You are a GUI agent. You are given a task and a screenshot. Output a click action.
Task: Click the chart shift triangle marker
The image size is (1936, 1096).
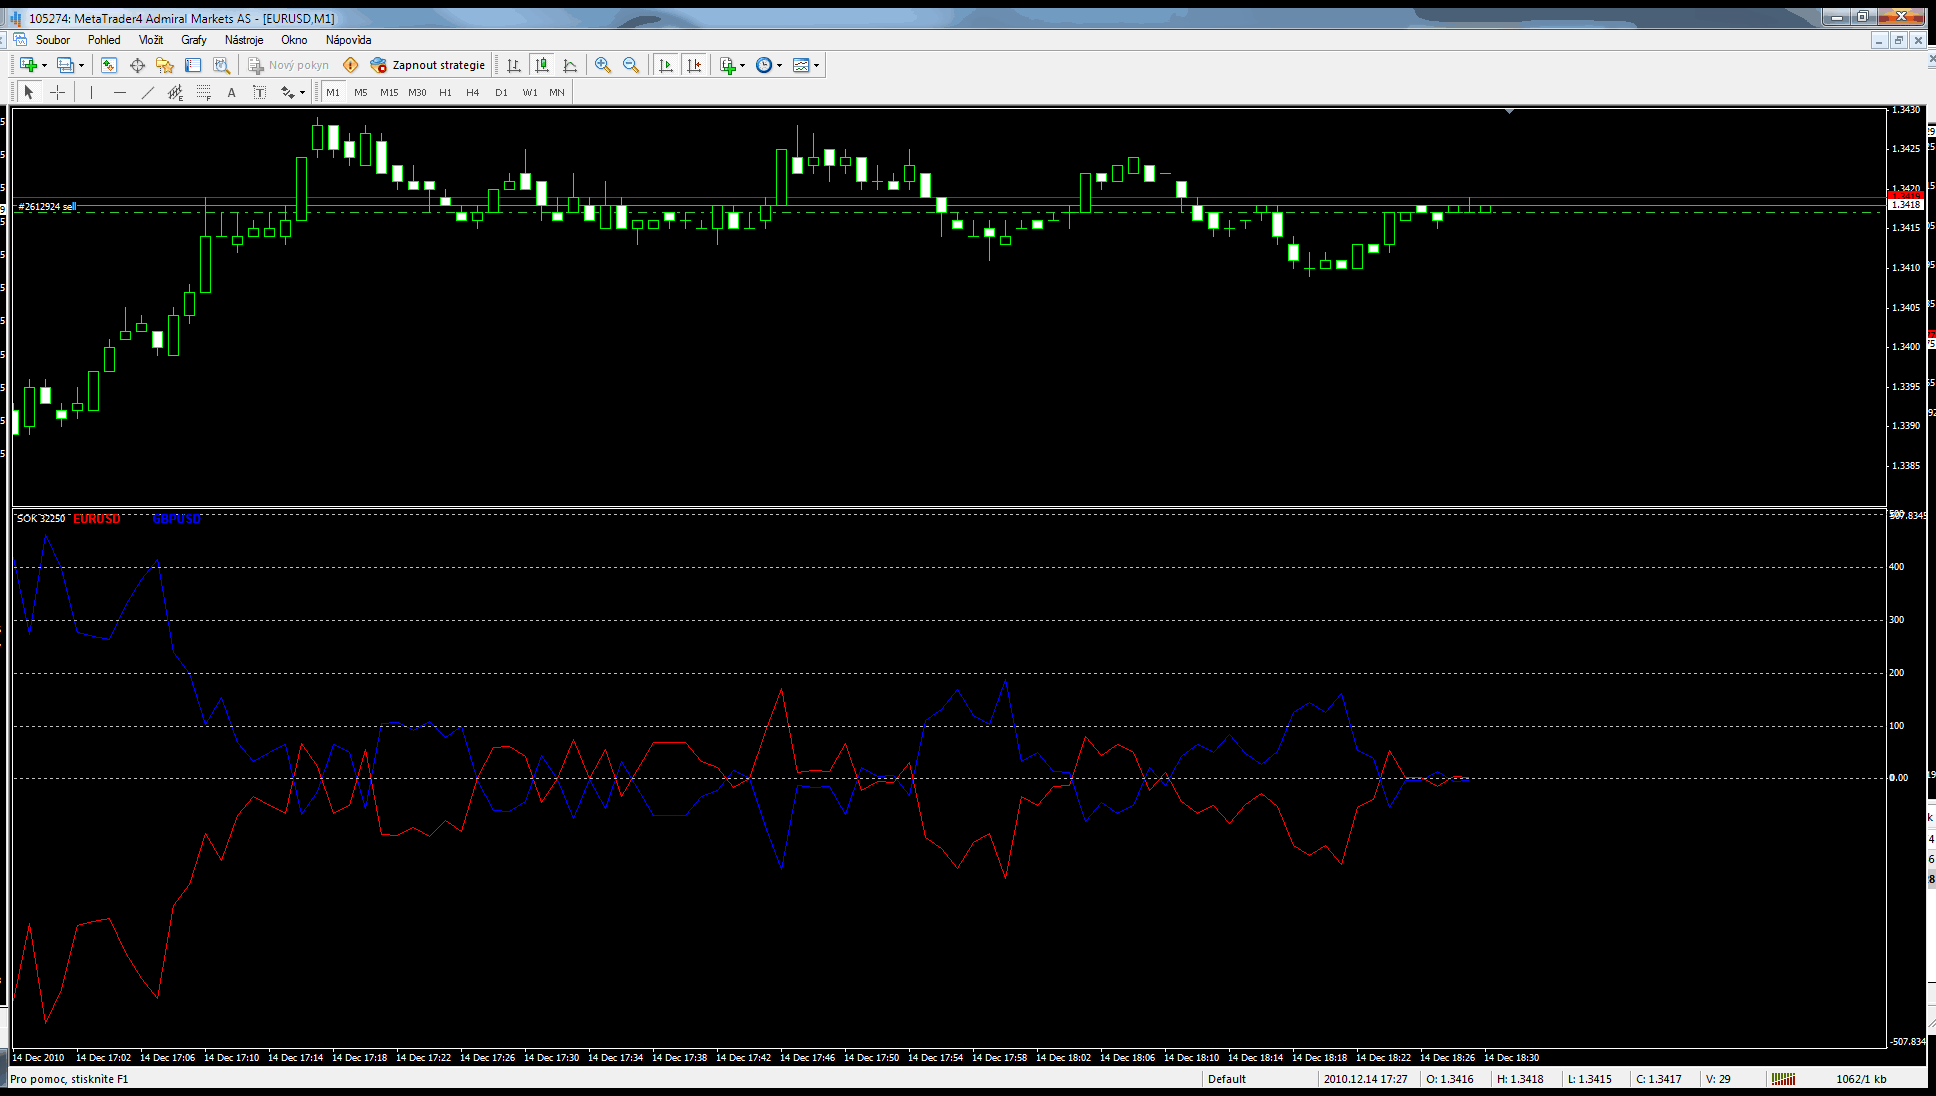[1509, 112]
